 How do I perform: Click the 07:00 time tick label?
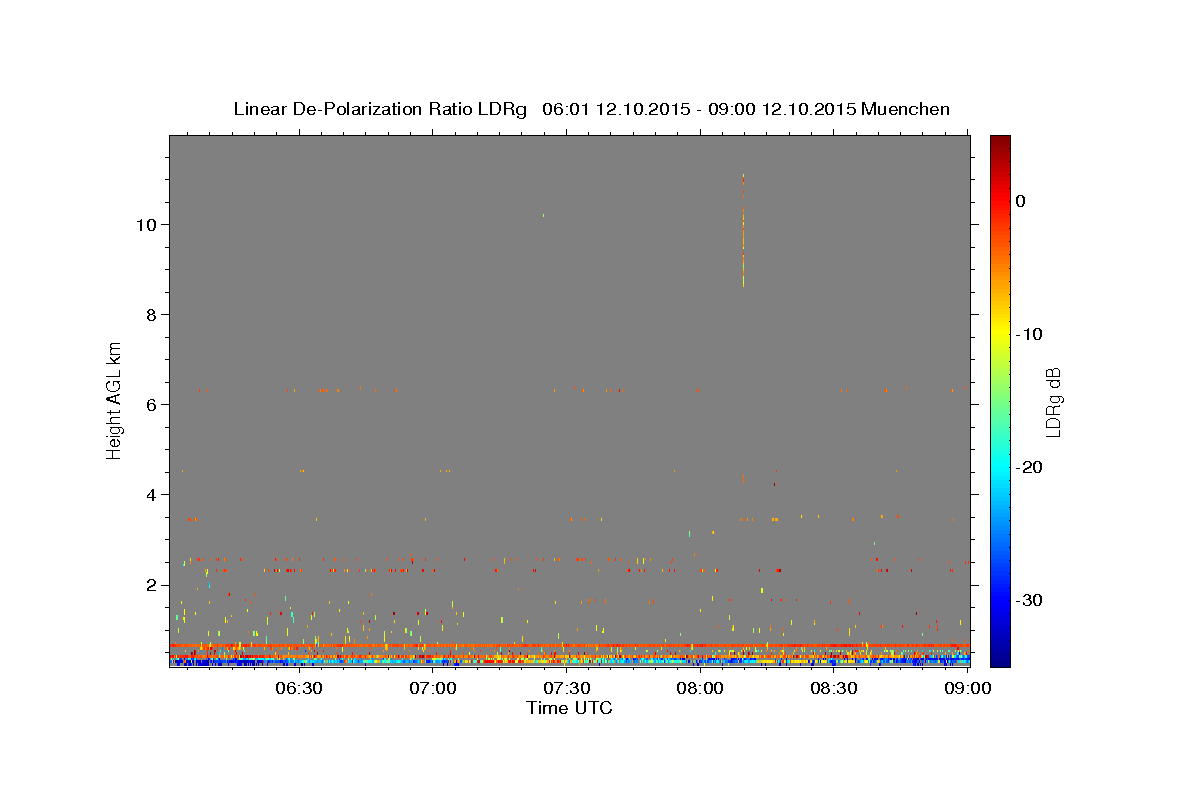click(433, 688)
